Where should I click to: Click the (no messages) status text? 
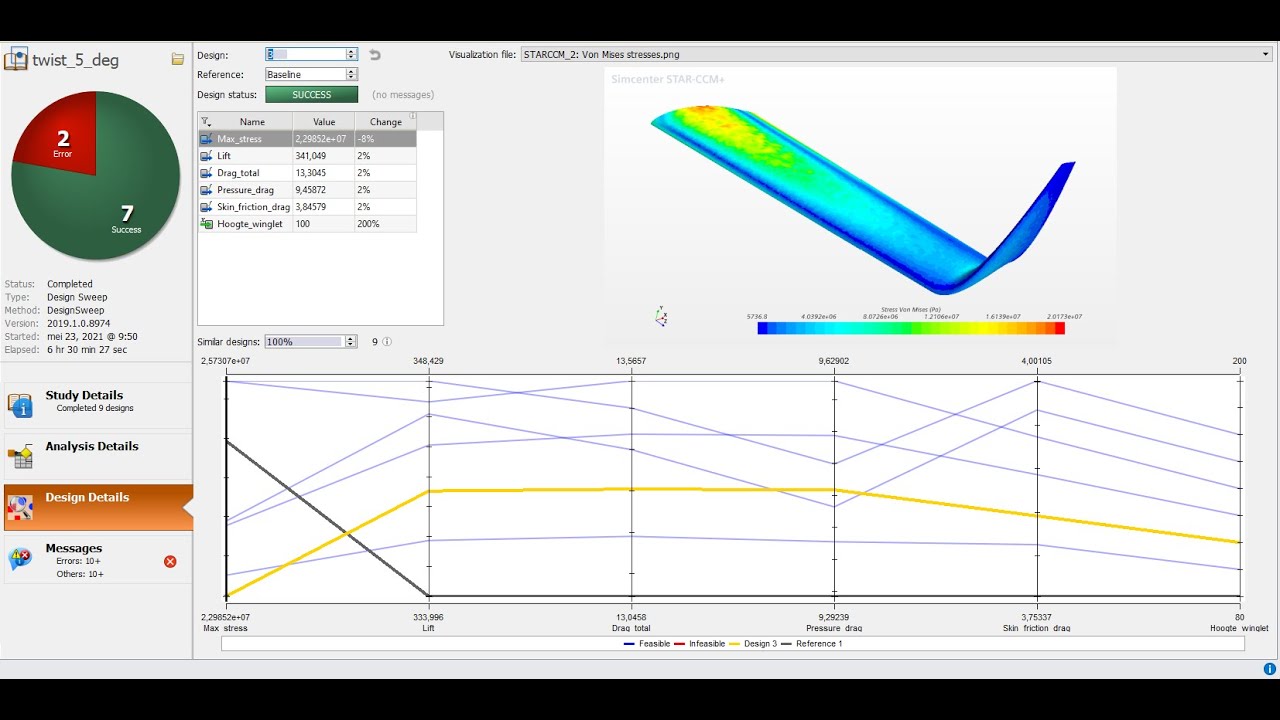403,95
